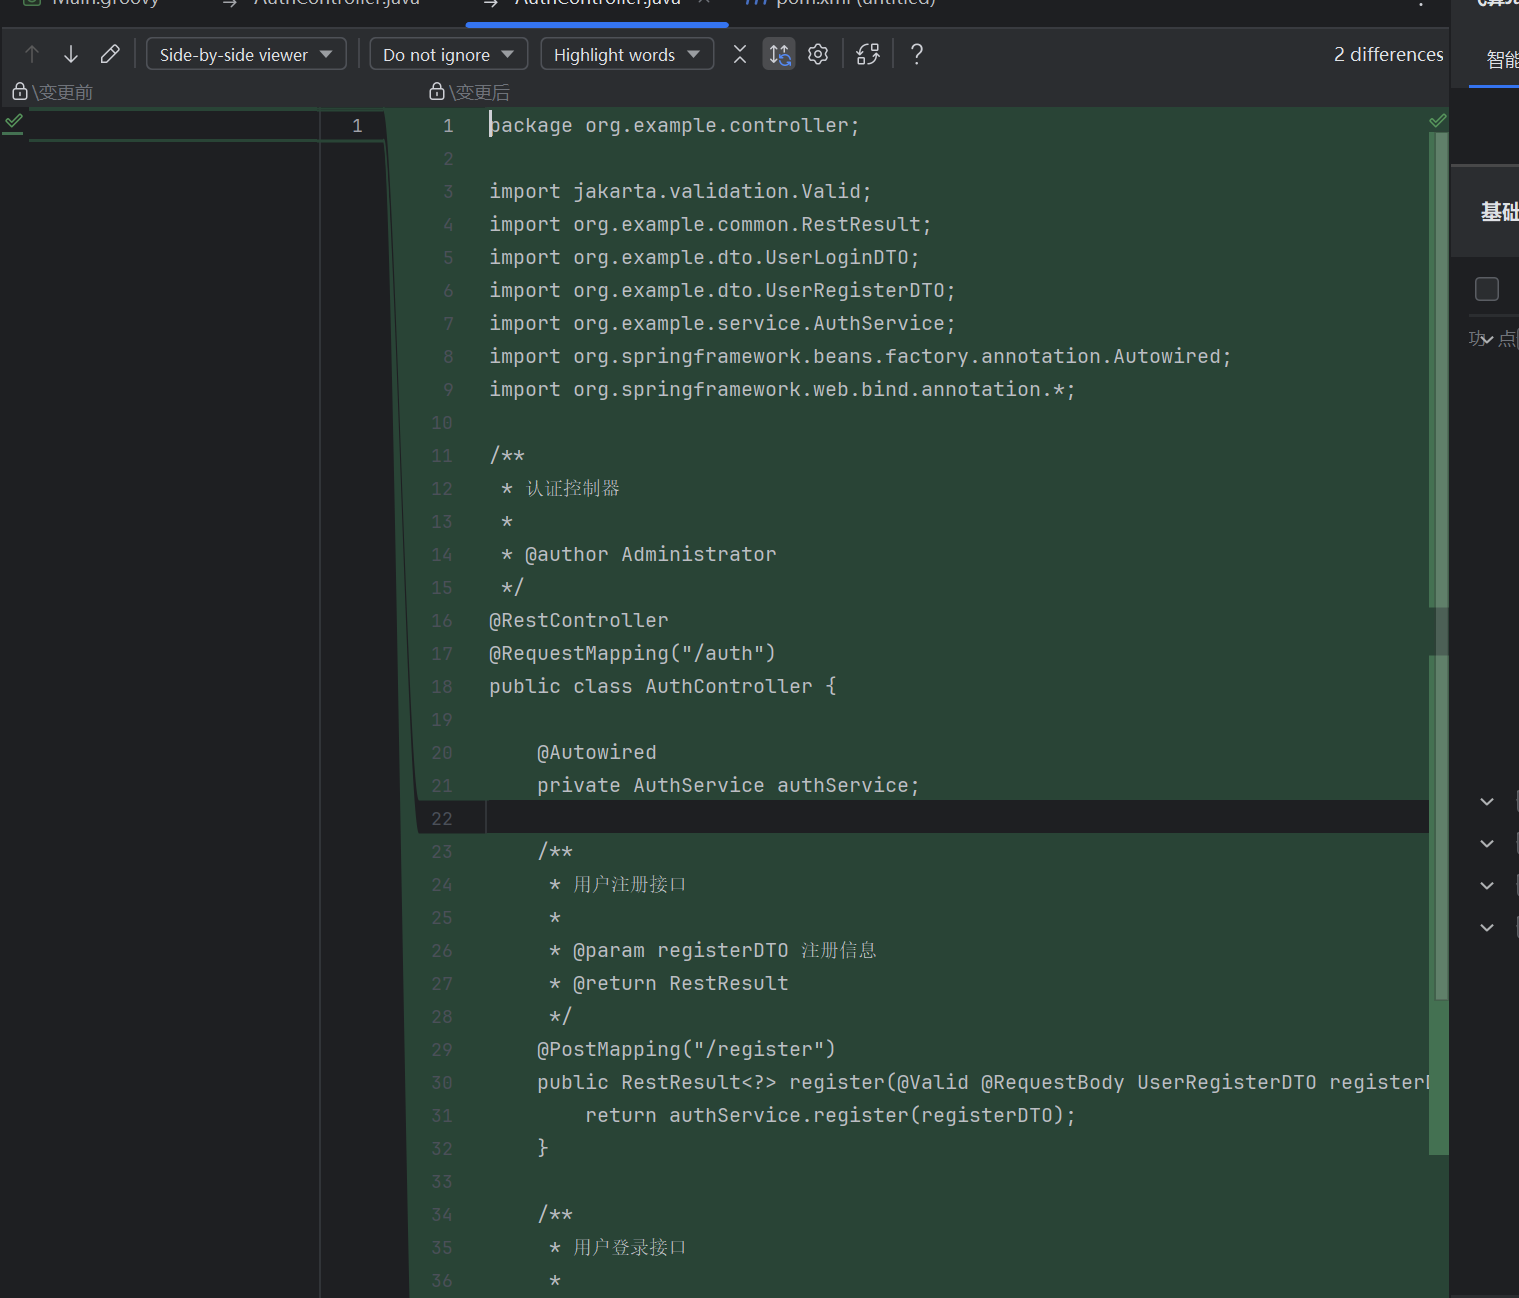Click the UserRegisterDTO import line
Screen dimensions: 1519x1298
[722, 290]
